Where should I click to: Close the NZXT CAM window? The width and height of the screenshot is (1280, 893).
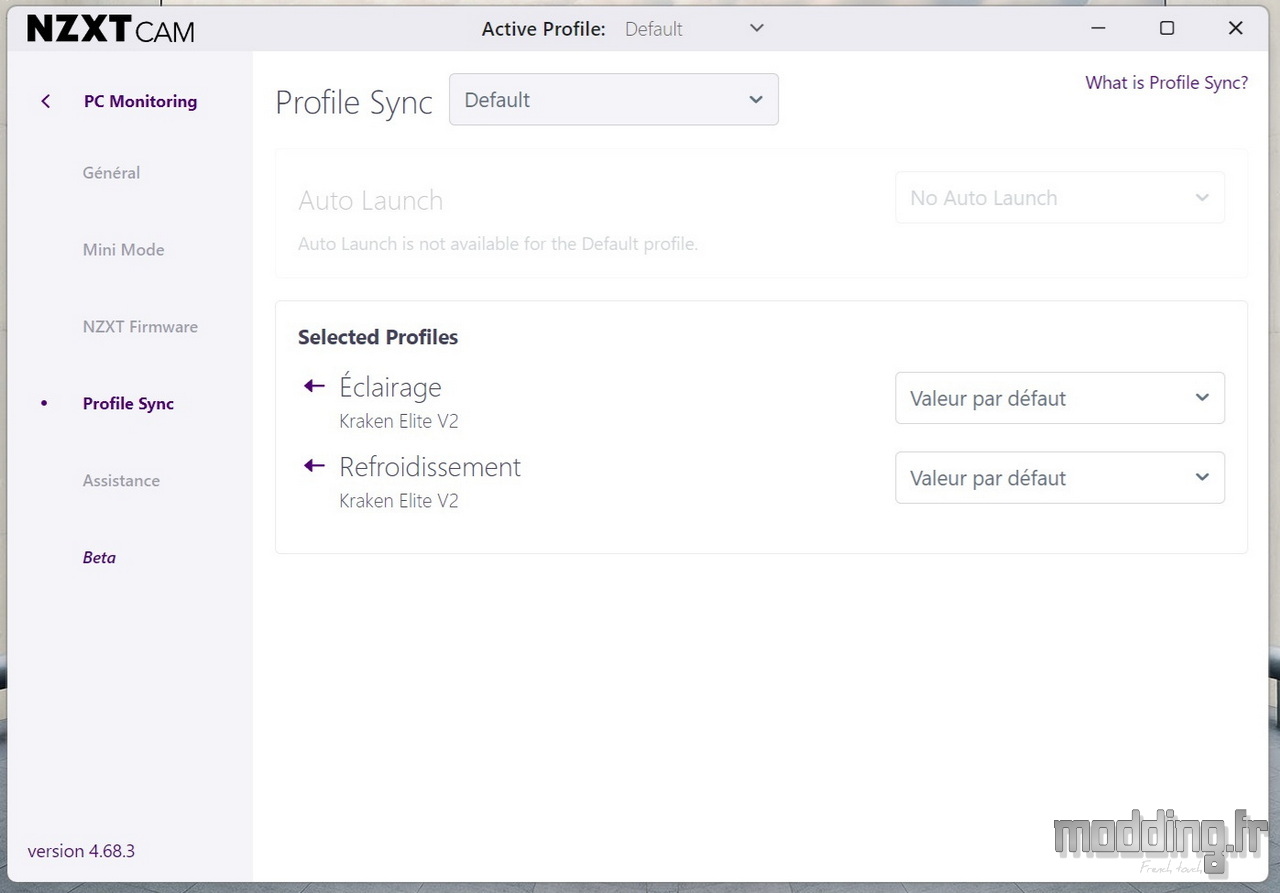1235,29
